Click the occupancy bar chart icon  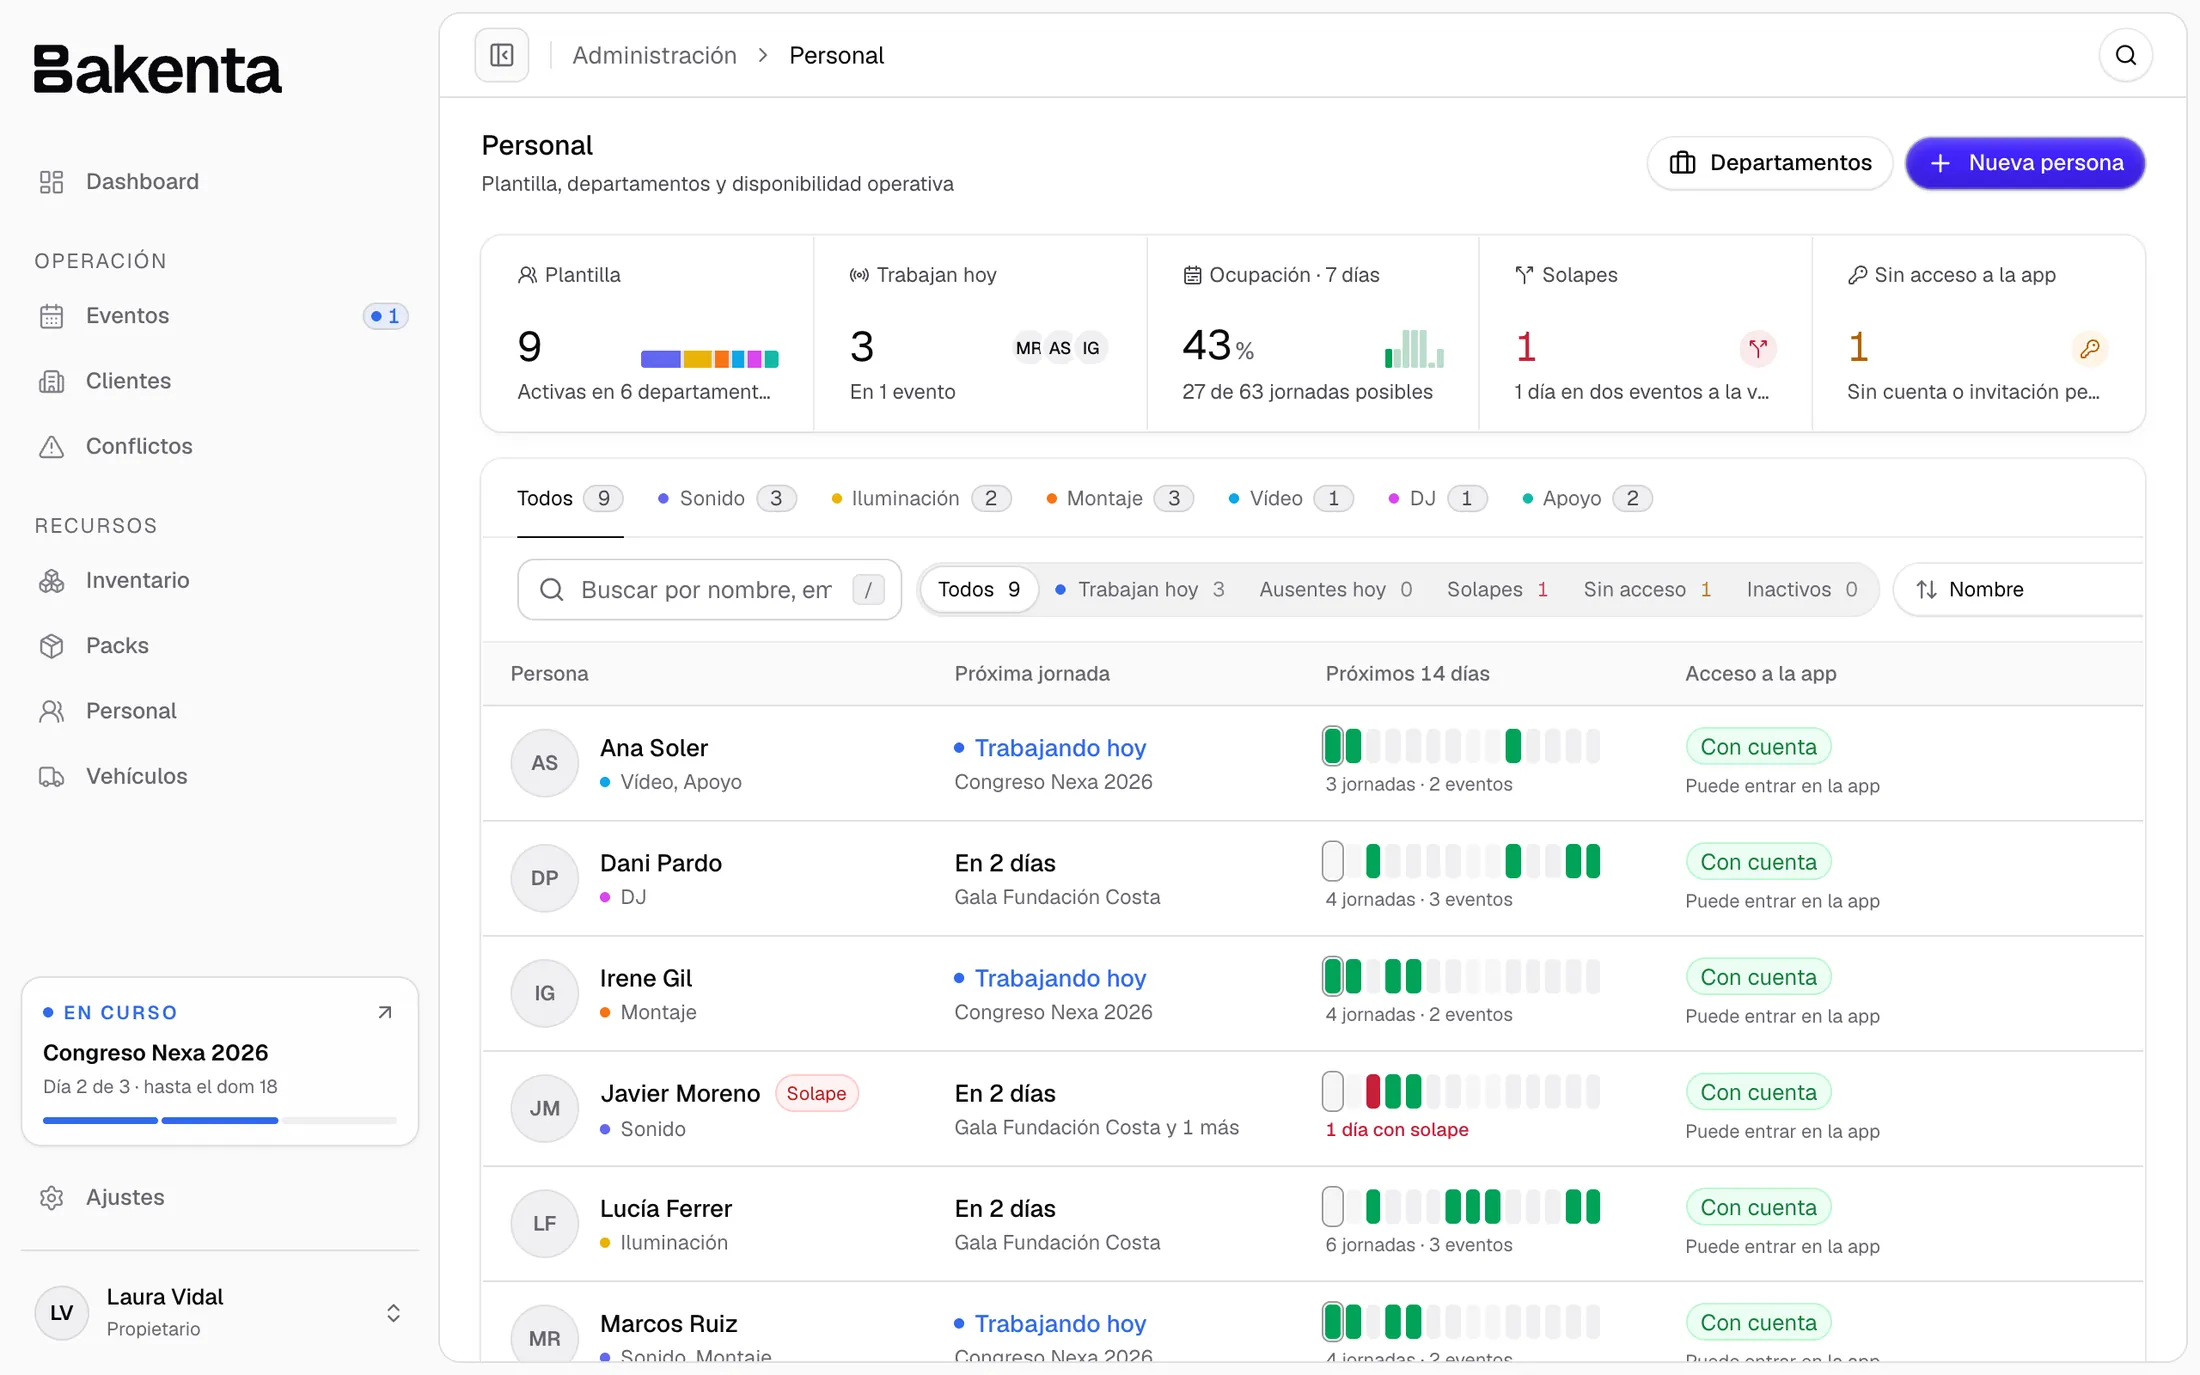[1414, 349]
